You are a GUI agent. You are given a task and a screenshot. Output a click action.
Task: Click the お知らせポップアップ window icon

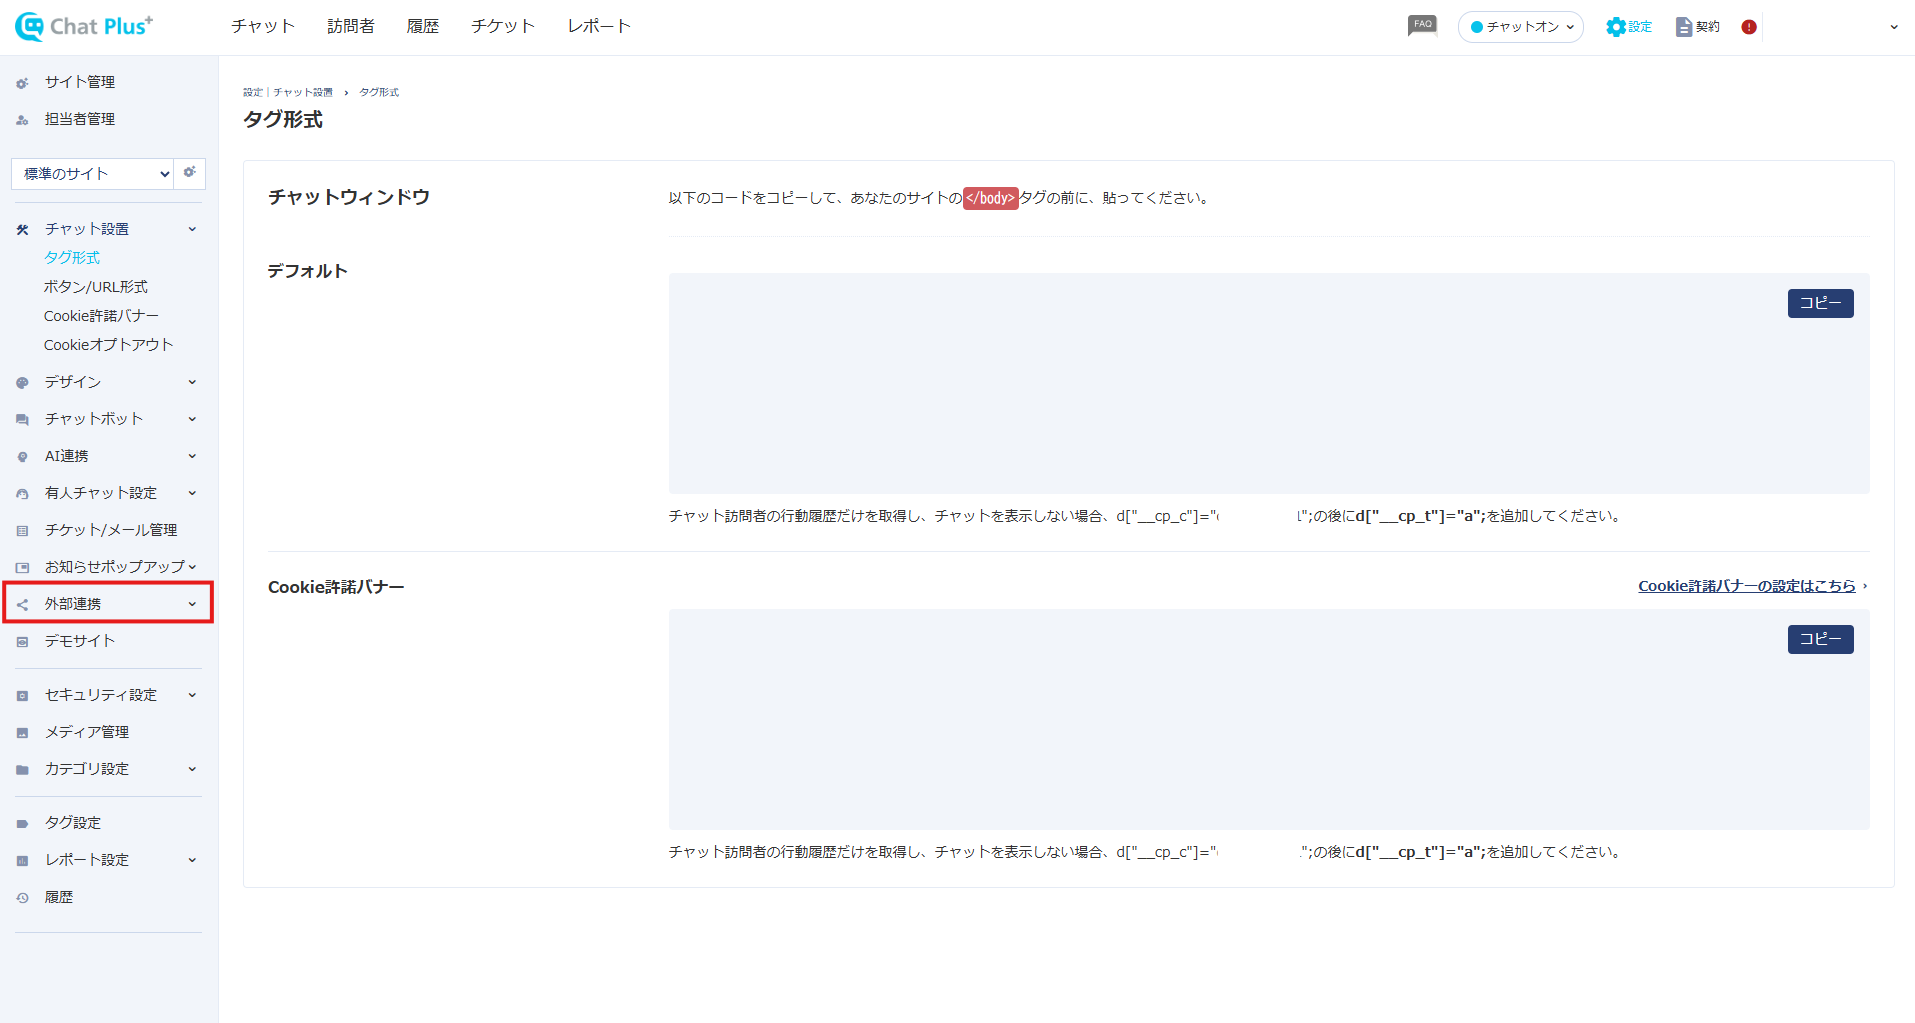click(22, 568)
